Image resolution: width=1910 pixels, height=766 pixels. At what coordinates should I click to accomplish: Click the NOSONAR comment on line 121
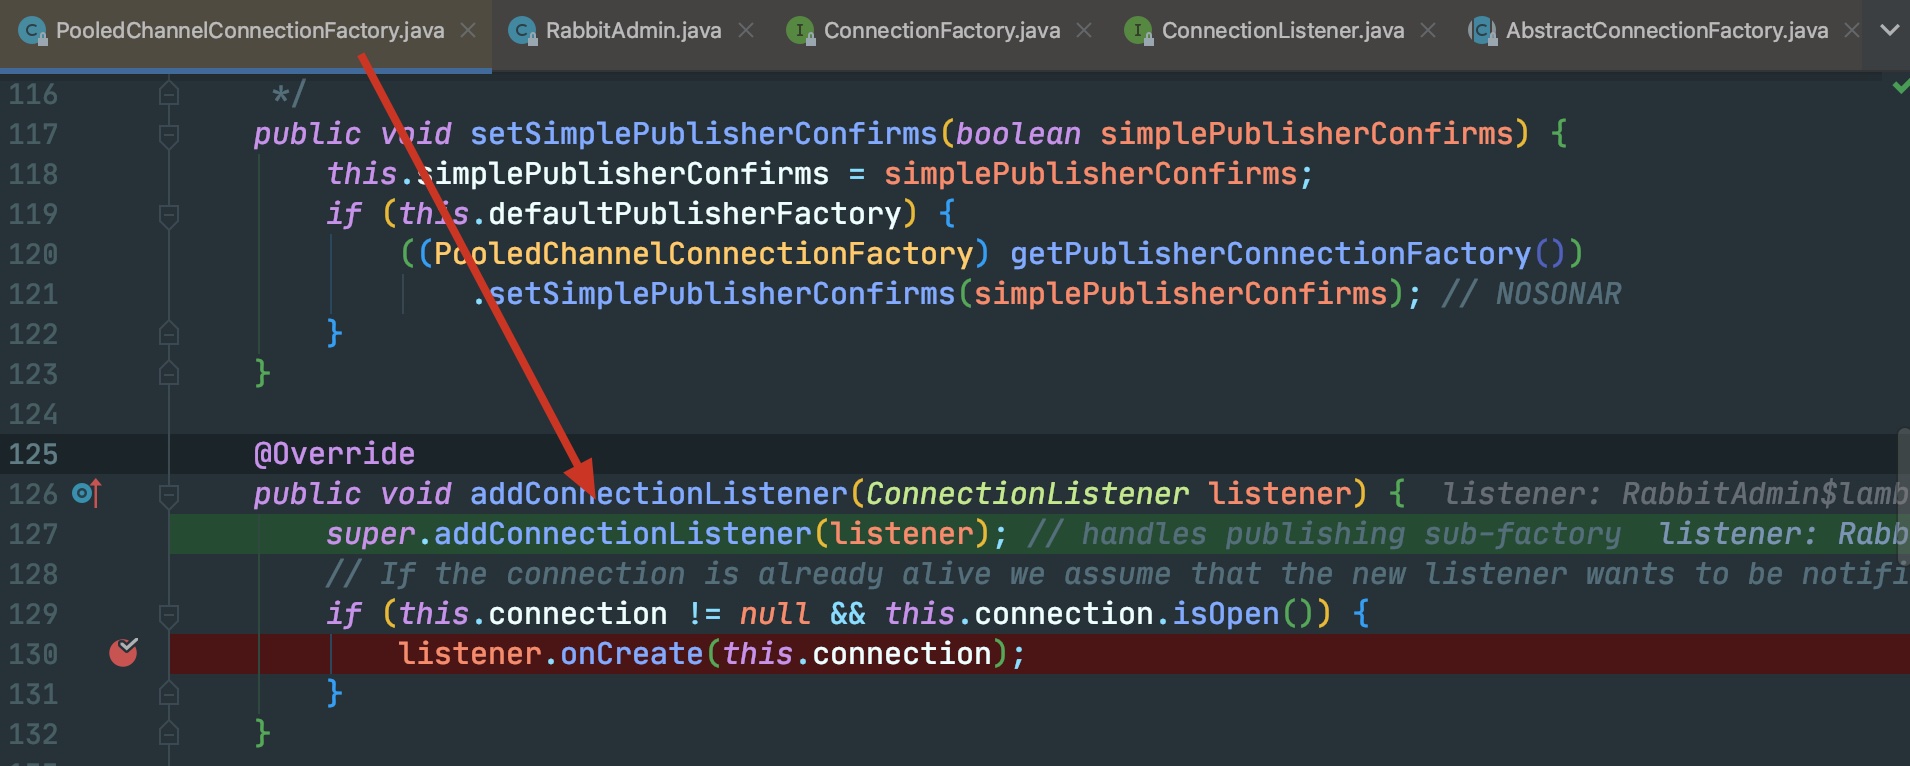click(x=1531, y=294)
